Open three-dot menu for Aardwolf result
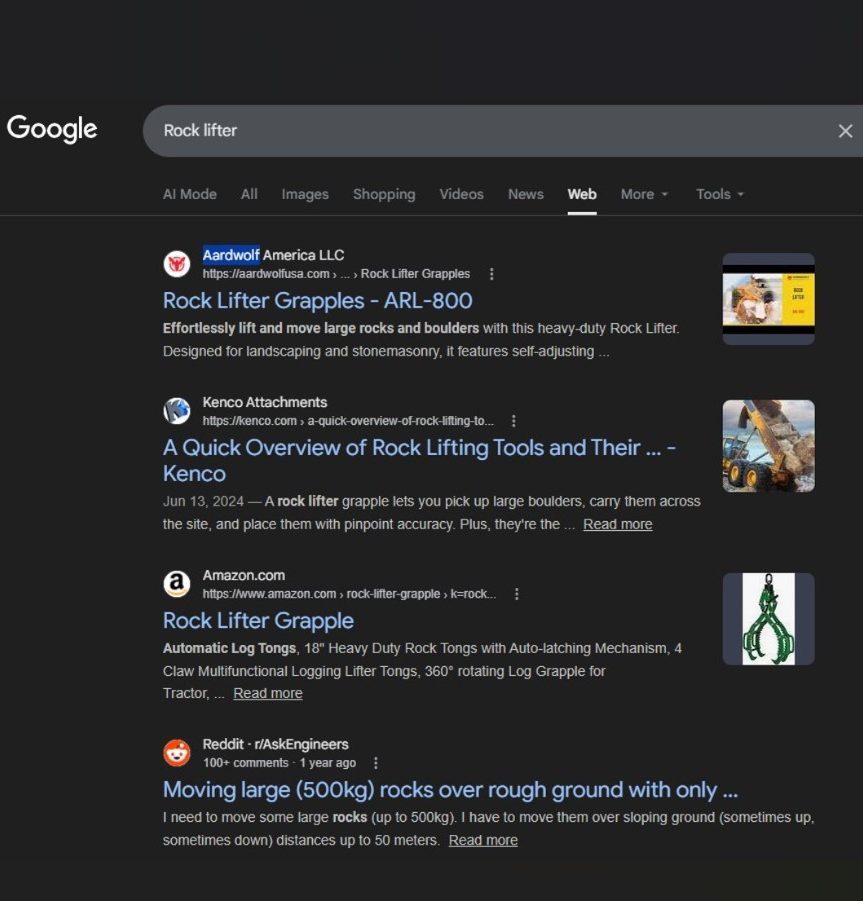 491,274
